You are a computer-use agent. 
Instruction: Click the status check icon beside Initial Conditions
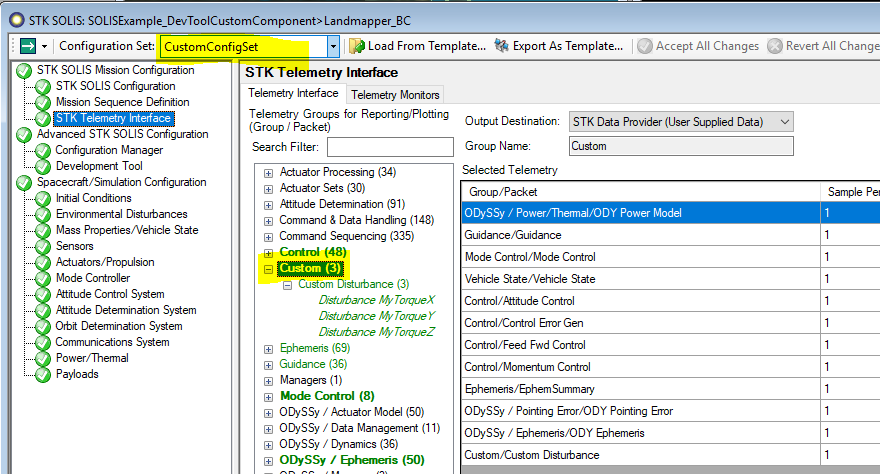point(42,198)
